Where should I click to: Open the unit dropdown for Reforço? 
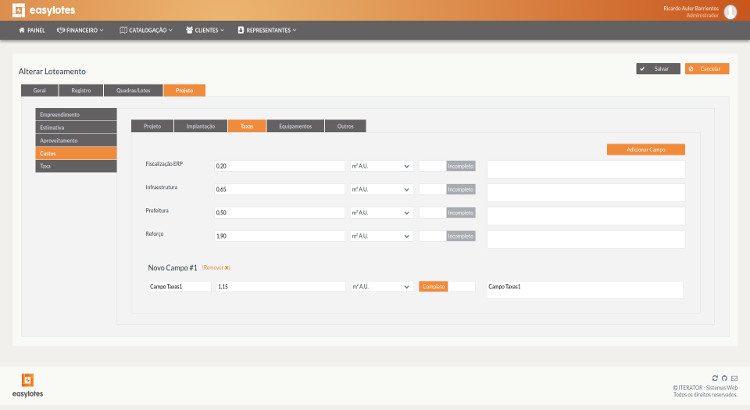pyautogui.click(x=381, y=236)
